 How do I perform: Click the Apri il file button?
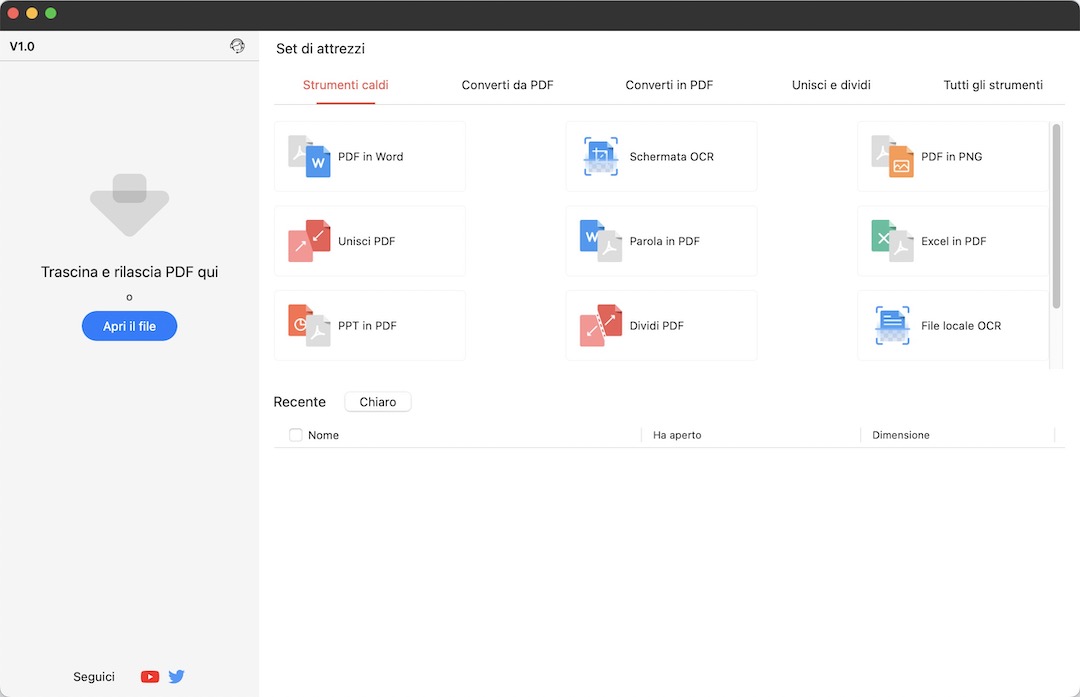point(129,325)
